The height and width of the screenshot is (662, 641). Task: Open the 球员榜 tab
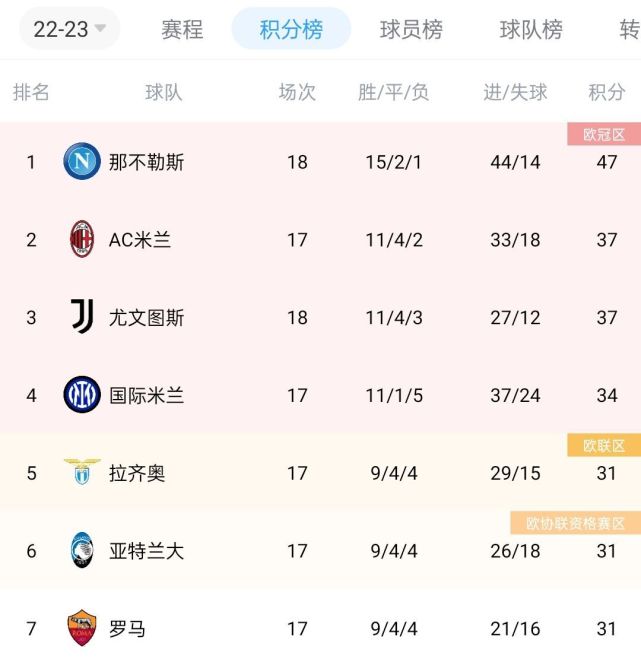pos(411,29)
